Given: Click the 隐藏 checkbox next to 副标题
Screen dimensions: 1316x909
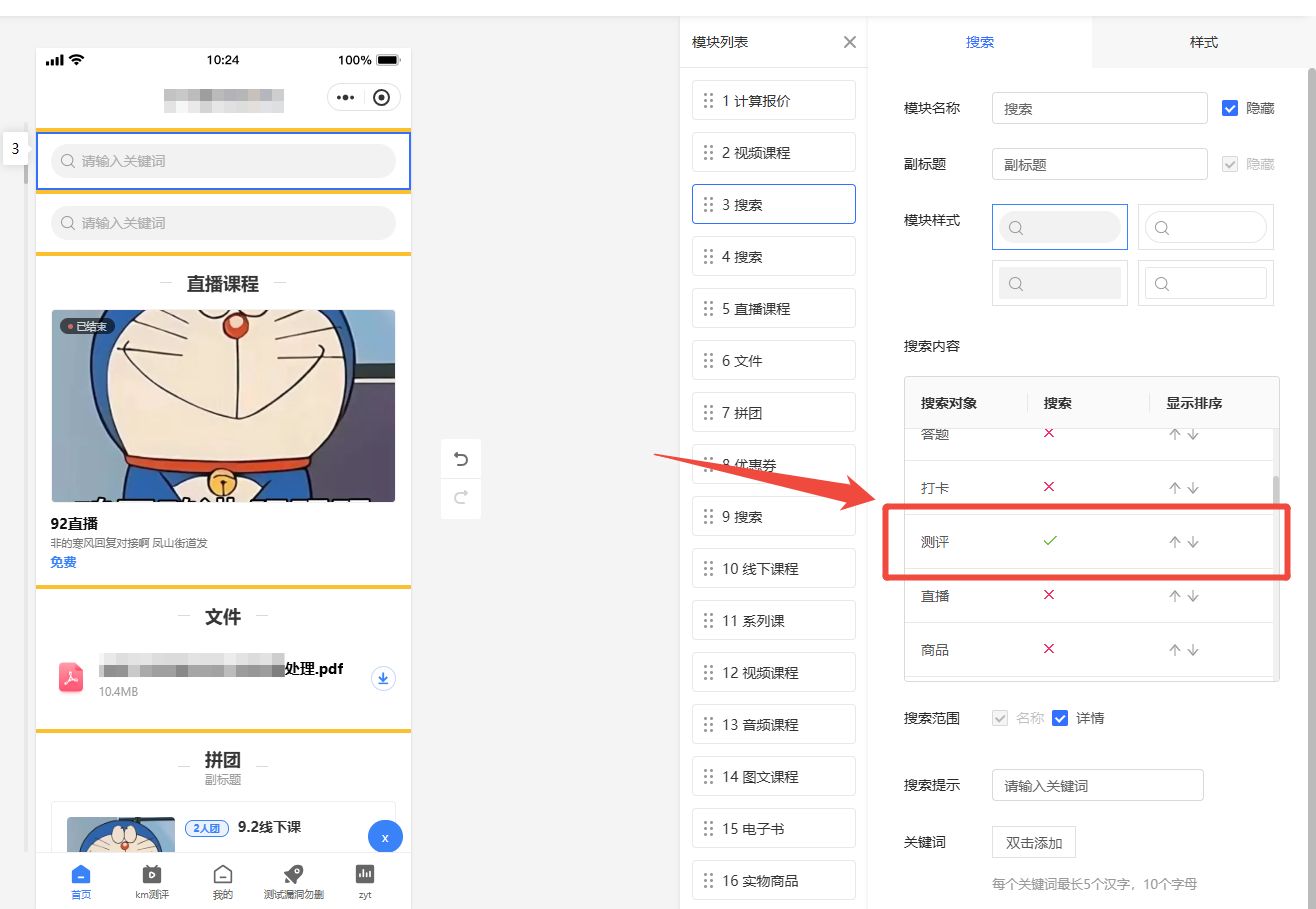Looking at the screenshot, I should point(1230,164).
